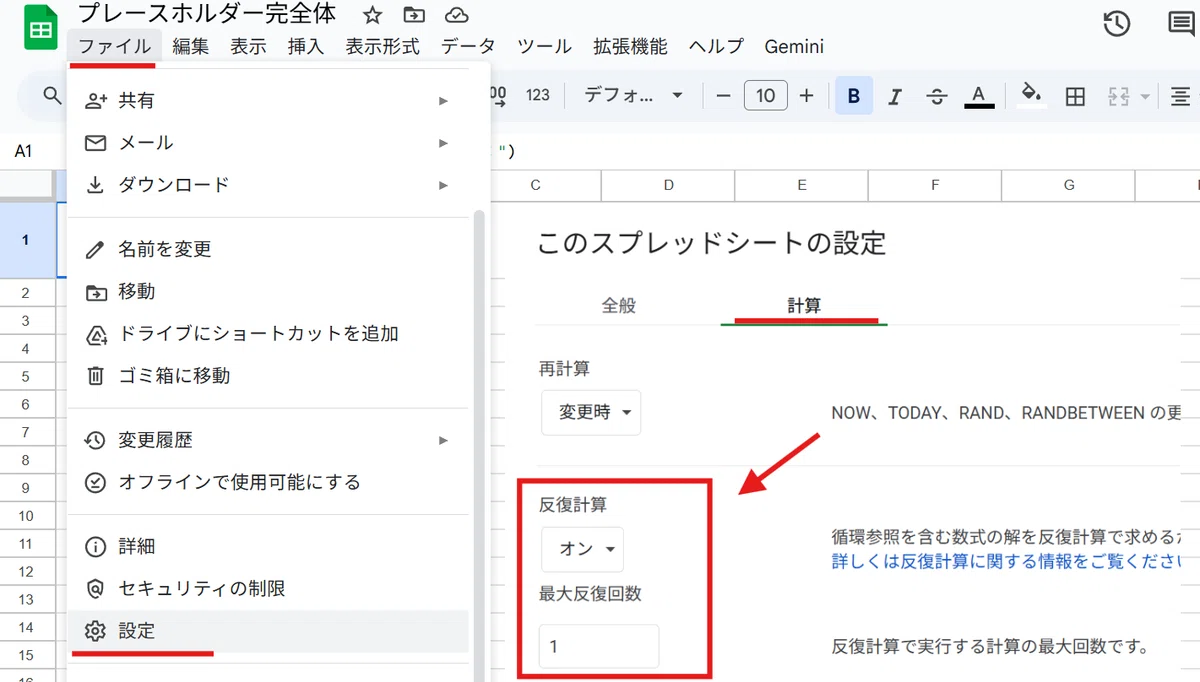This screenshot has height=682, width=1200.
Task: Increase font size with the plus button
Action: [807, 96]
